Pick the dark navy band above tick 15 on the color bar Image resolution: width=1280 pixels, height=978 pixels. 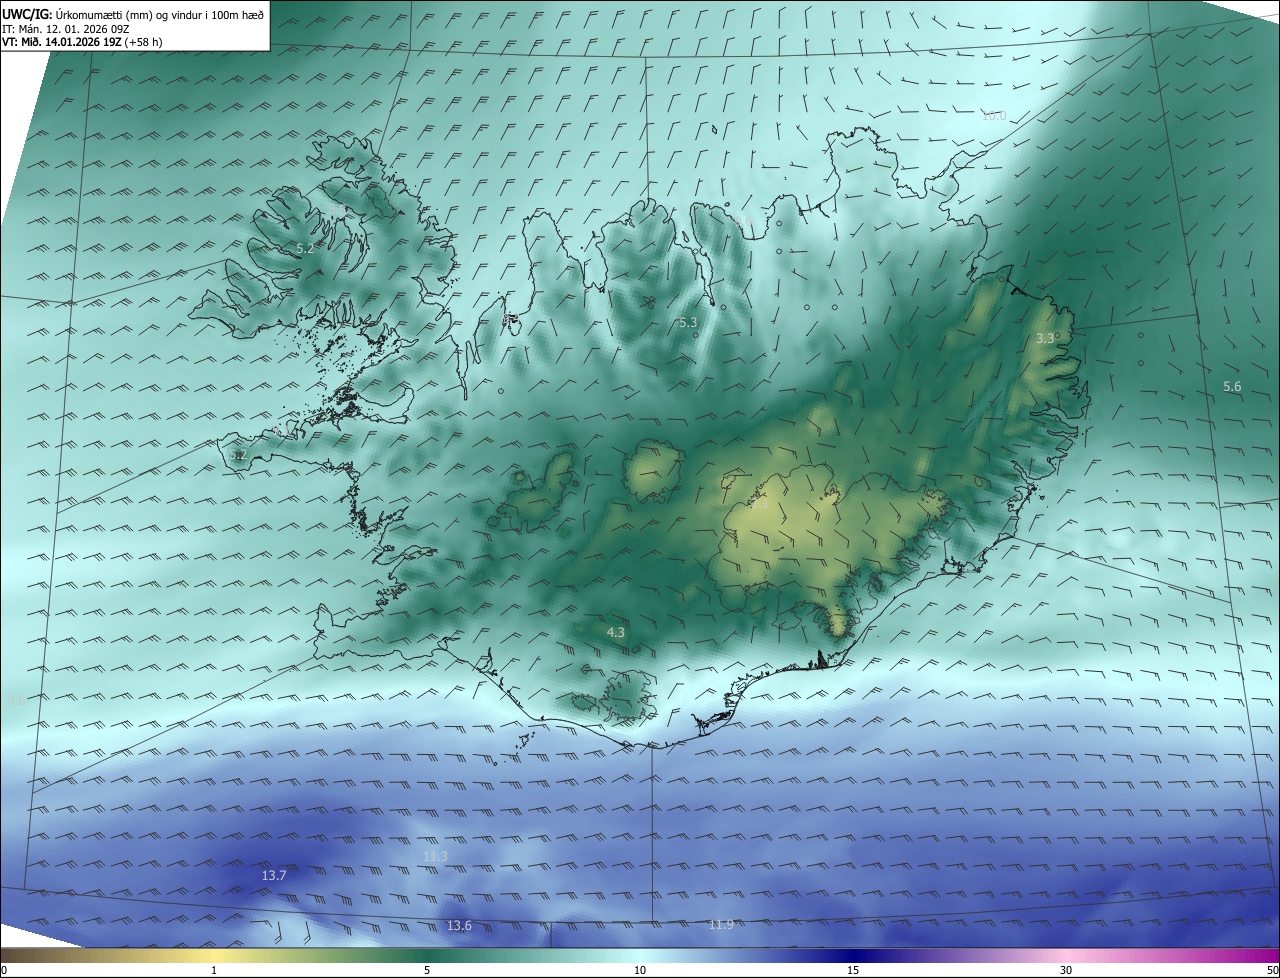click(x=853, y=955)
